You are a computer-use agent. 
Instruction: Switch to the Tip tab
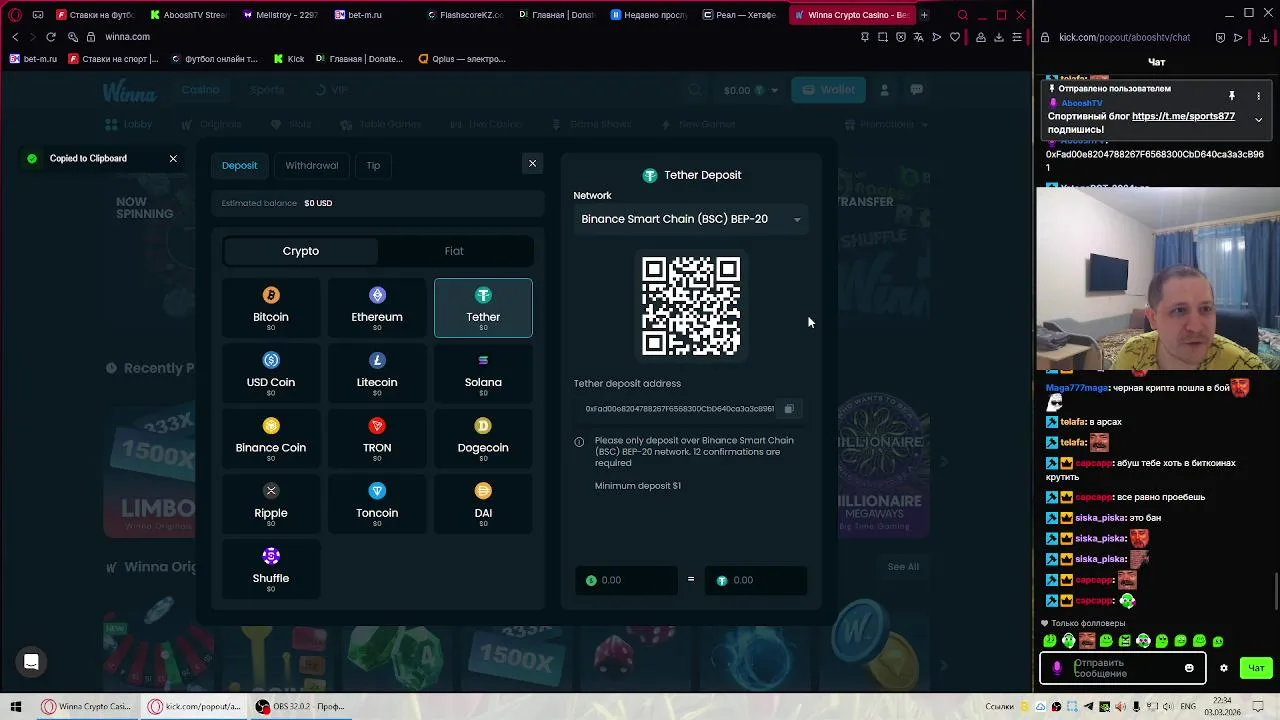pos(373,165)
